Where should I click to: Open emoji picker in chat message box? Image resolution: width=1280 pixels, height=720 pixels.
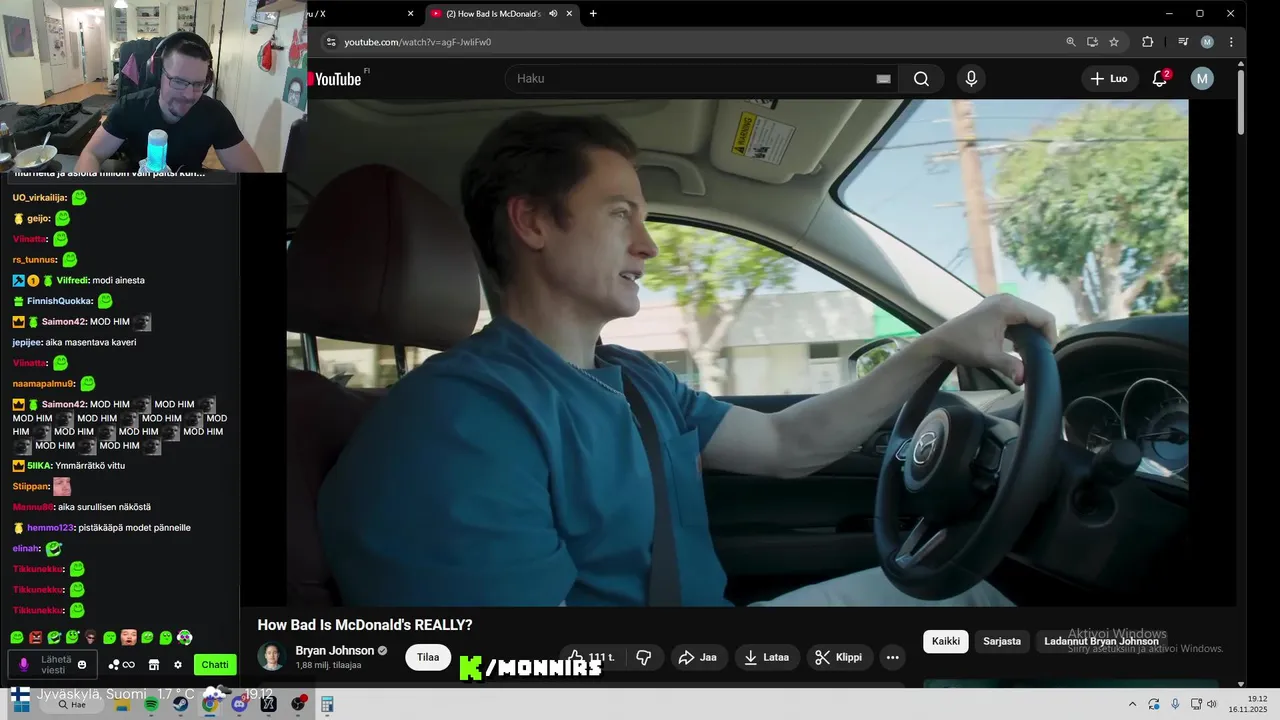82,665
